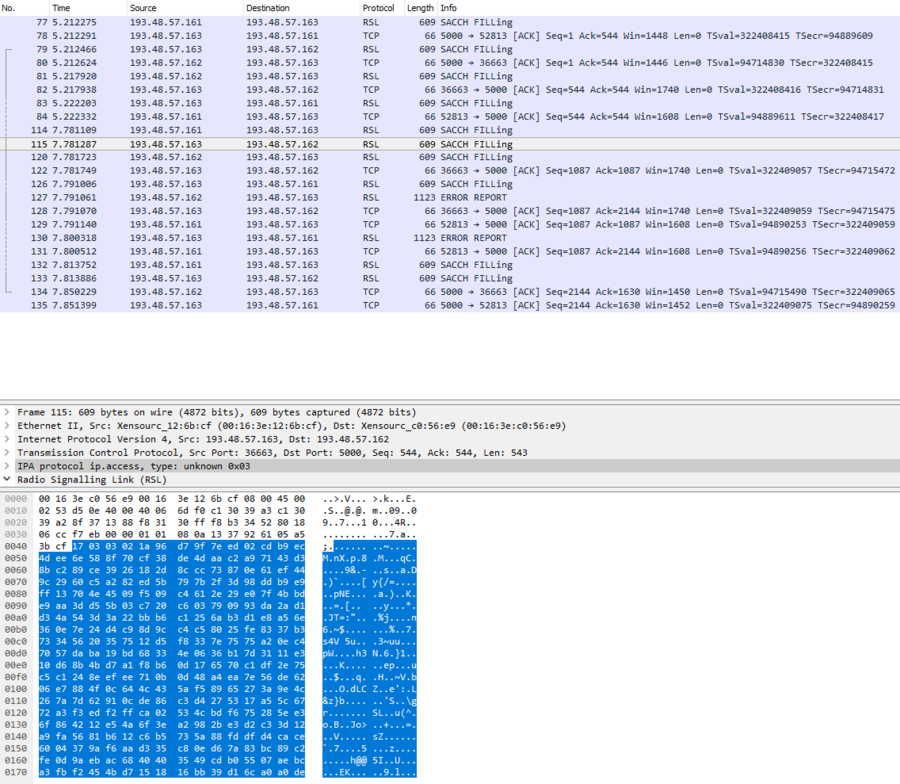Click the Length column header

(420, 8)
